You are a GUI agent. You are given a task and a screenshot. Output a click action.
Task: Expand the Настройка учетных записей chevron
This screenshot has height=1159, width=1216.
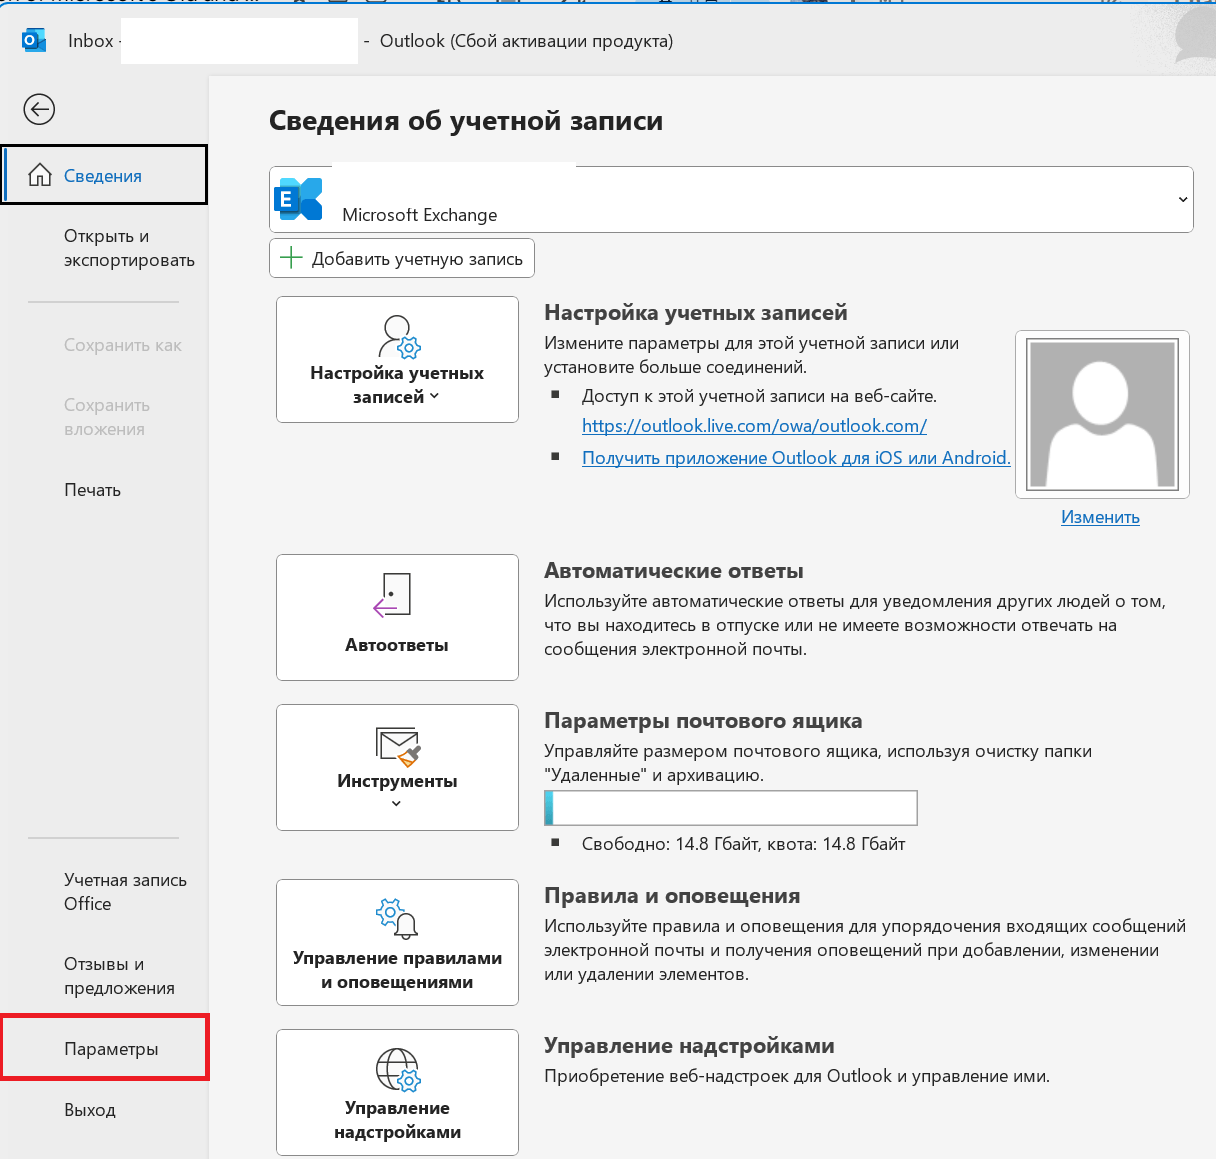(432, 397)
